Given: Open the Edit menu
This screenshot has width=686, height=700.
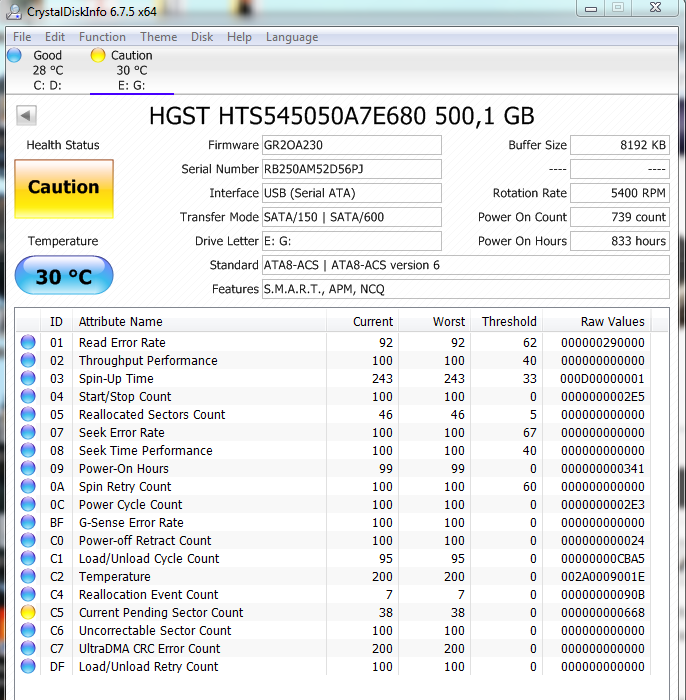Looking at the screenshot, I should point(54,37).
